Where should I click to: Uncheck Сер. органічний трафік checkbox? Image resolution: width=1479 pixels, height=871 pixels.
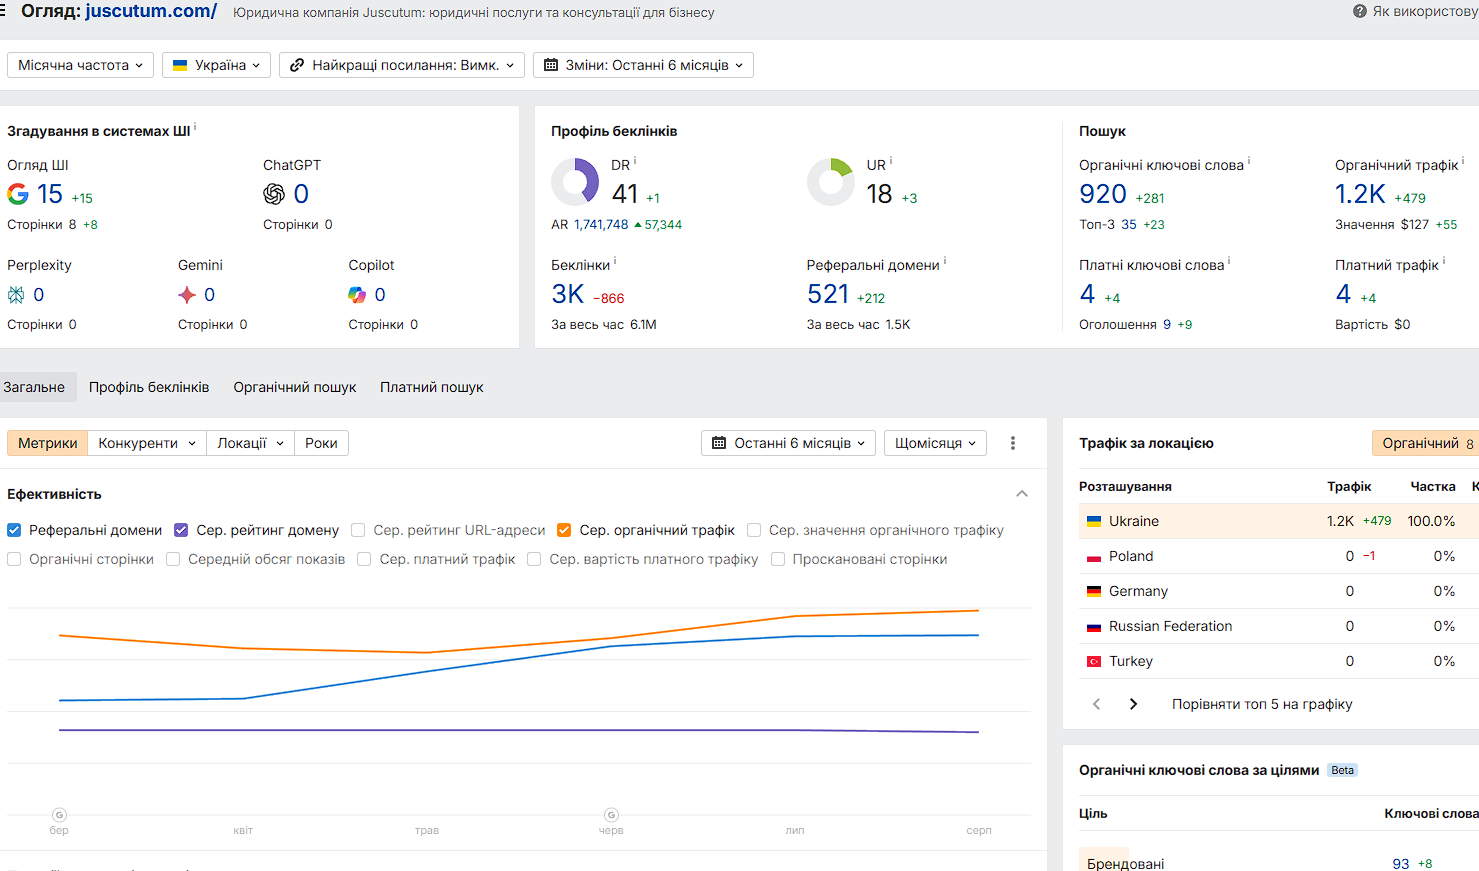pyautogui.click(x=564, y=530)
